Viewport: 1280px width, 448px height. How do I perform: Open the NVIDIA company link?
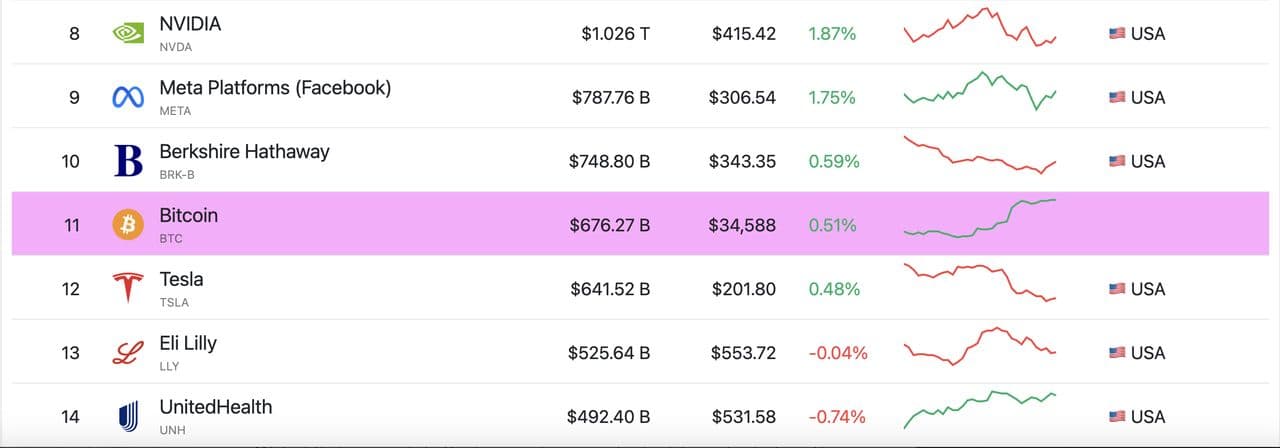(x=190, y=24)
